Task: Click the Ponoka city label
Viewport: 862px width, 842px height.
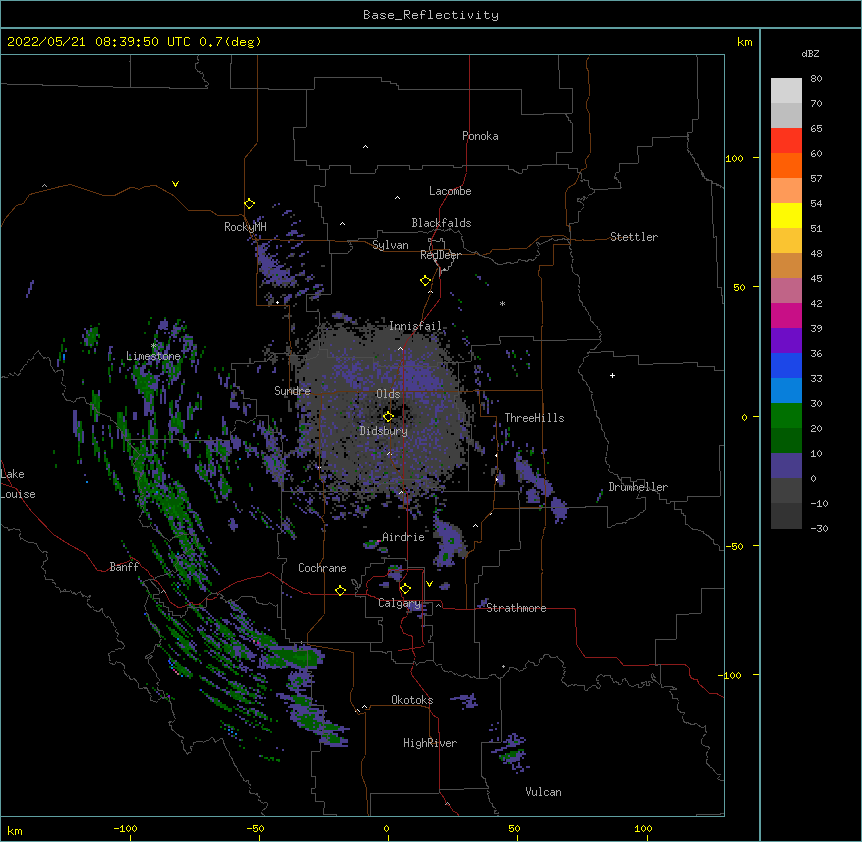Action: [480, 136]
